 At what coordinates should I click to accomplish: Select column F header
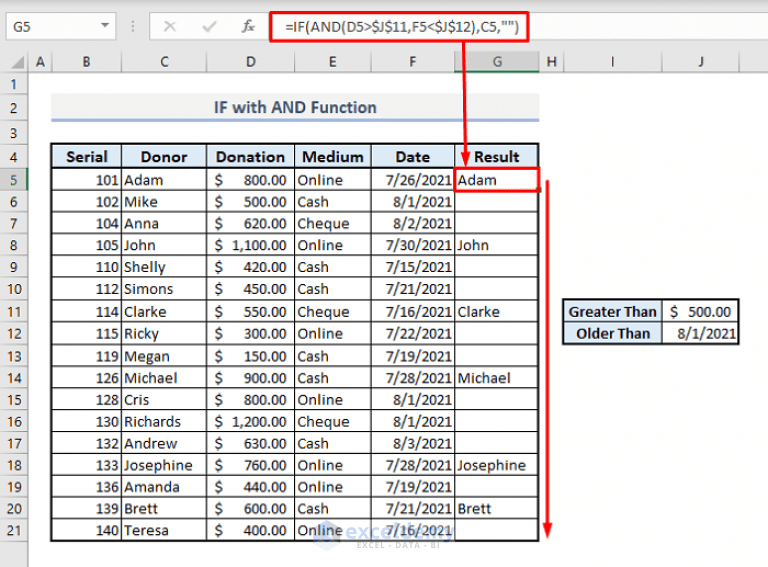click(413, 62)
